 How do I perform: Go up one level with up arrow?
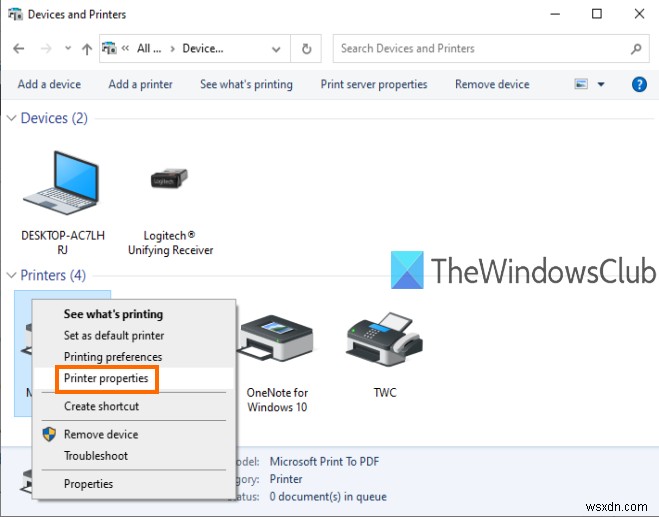(x=87, y=49)
